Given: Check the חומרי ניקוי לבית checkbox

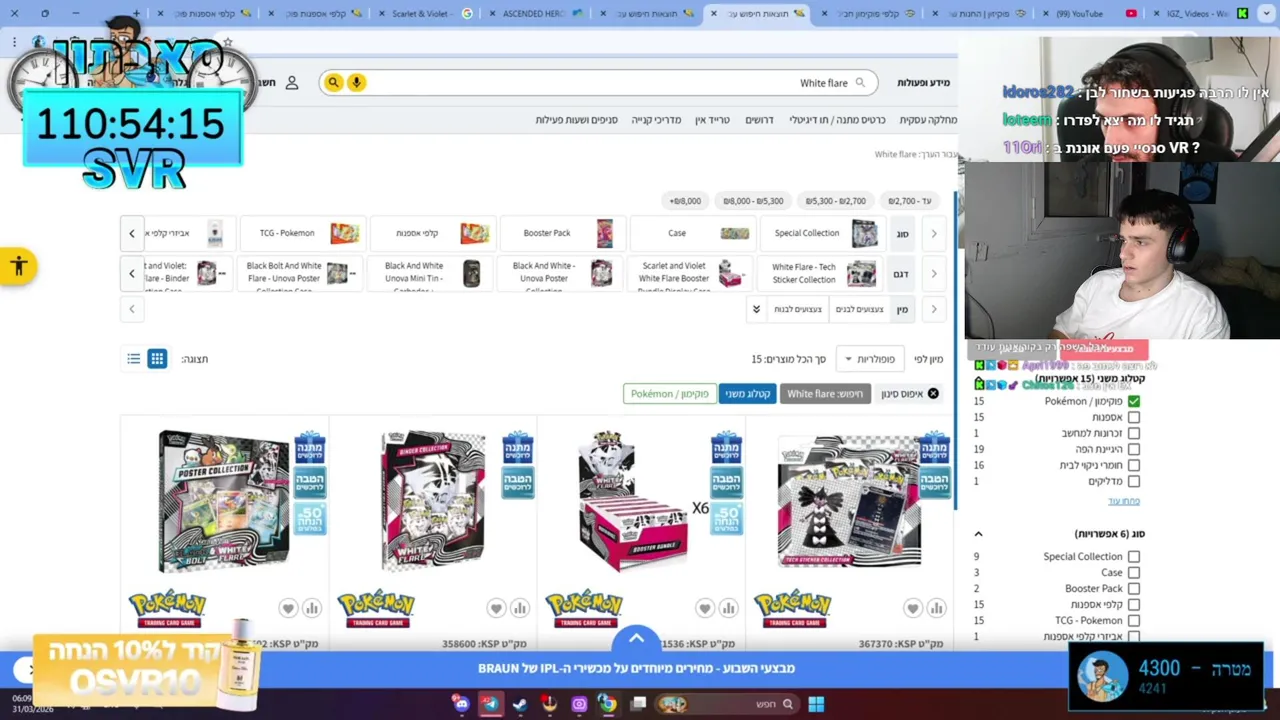Looking at the screenshot, I should pyautogui.click(x=1133, y=465).
